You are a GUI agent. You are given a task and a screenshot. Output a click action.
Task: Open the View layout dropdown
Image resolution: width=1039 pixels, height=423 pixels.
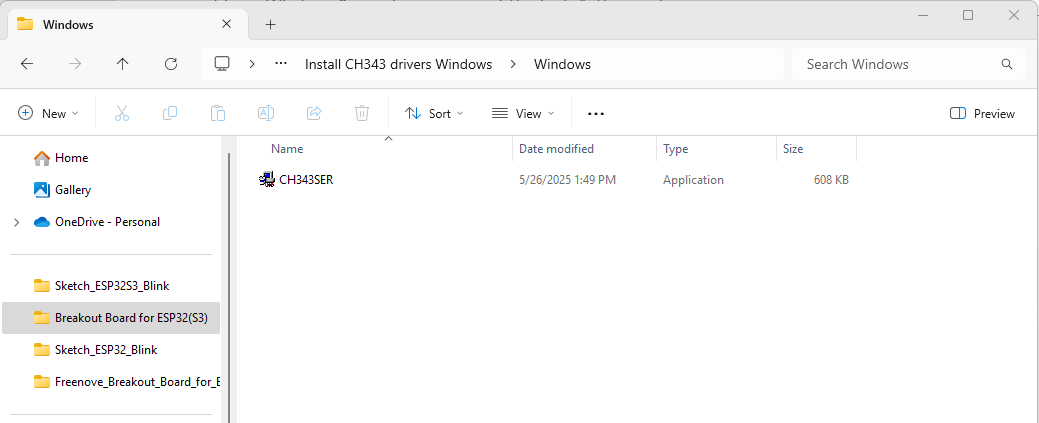(x=523, y=113)
